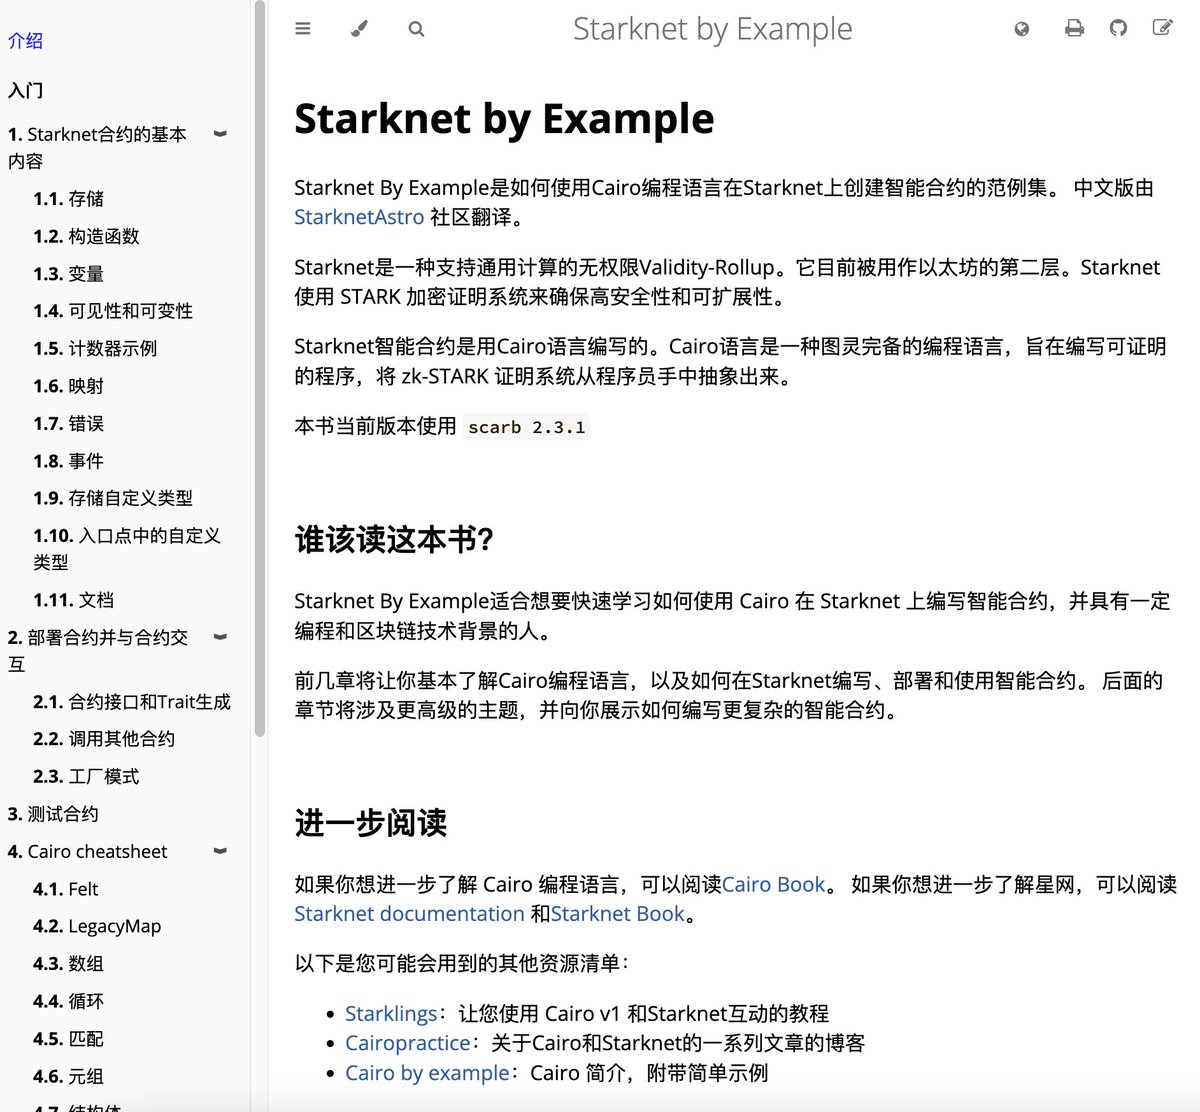Open chapter 1.2 构造函数
The height and width of the screenshot is (1112, 1200).
click(x=86, y=236)
